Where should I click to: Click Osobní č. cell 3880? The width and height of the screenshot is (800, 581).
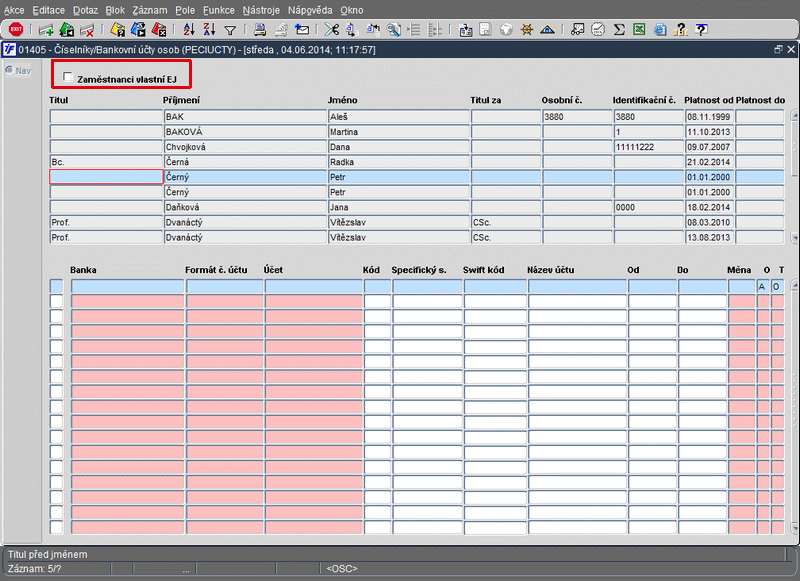point(577,117)
